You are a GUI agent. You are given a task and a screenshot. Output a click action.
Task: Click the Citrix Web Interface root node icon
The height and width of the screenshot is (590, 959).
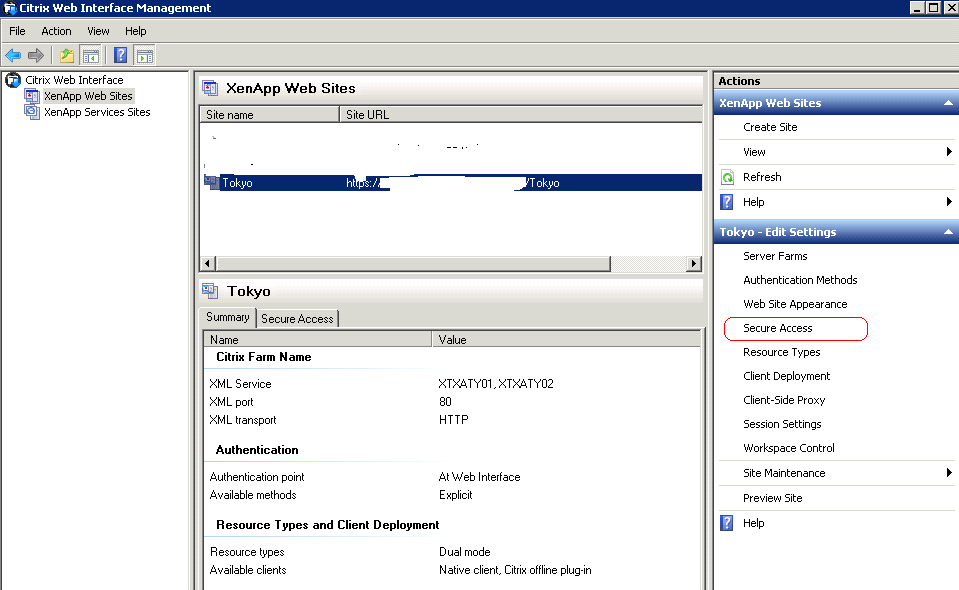pos(13,80)
